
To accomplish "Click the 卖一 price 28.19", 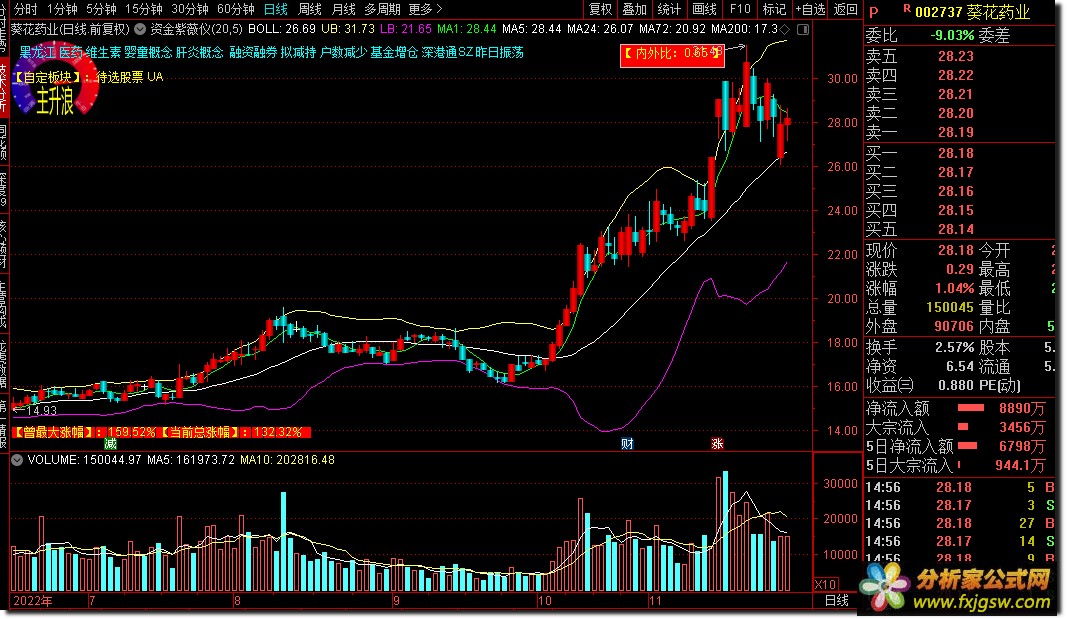I will coord(955,133).
